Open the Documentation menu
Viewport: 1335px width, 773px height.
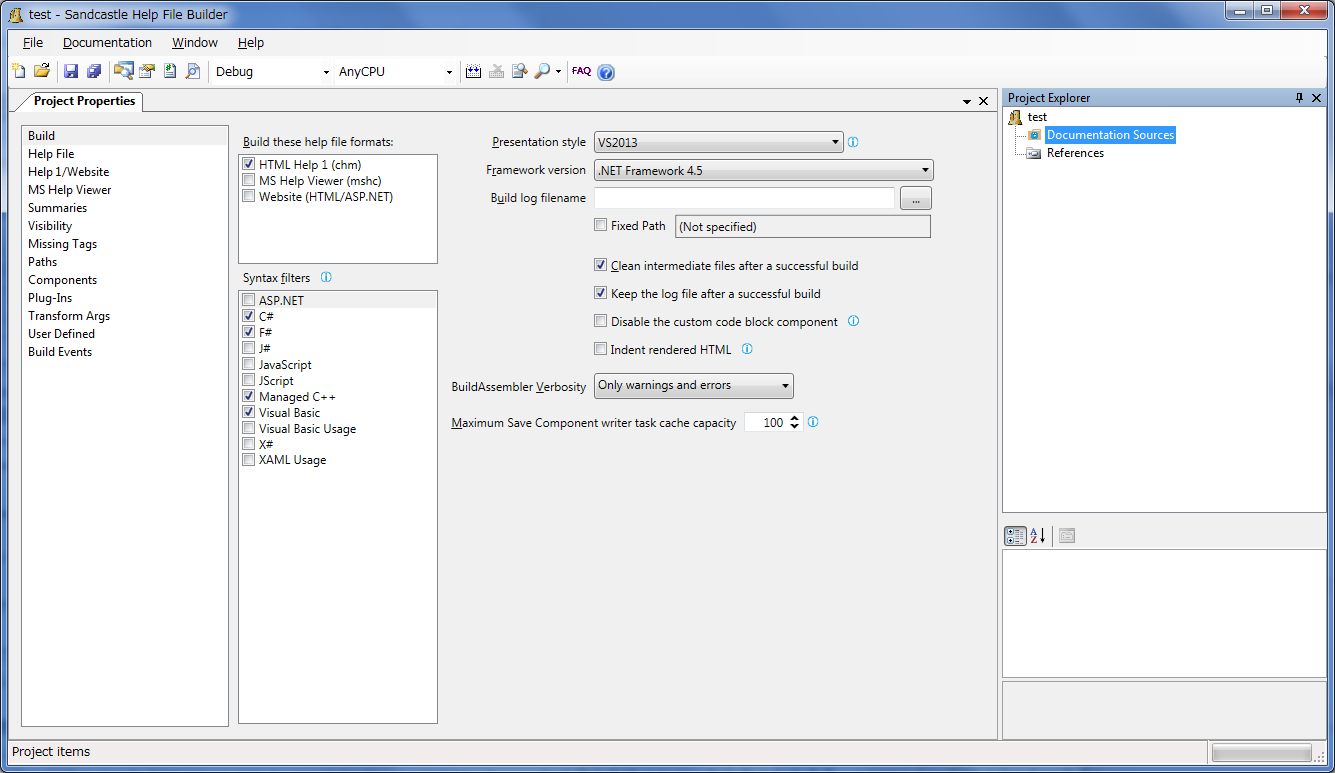[x=107, y=43]
